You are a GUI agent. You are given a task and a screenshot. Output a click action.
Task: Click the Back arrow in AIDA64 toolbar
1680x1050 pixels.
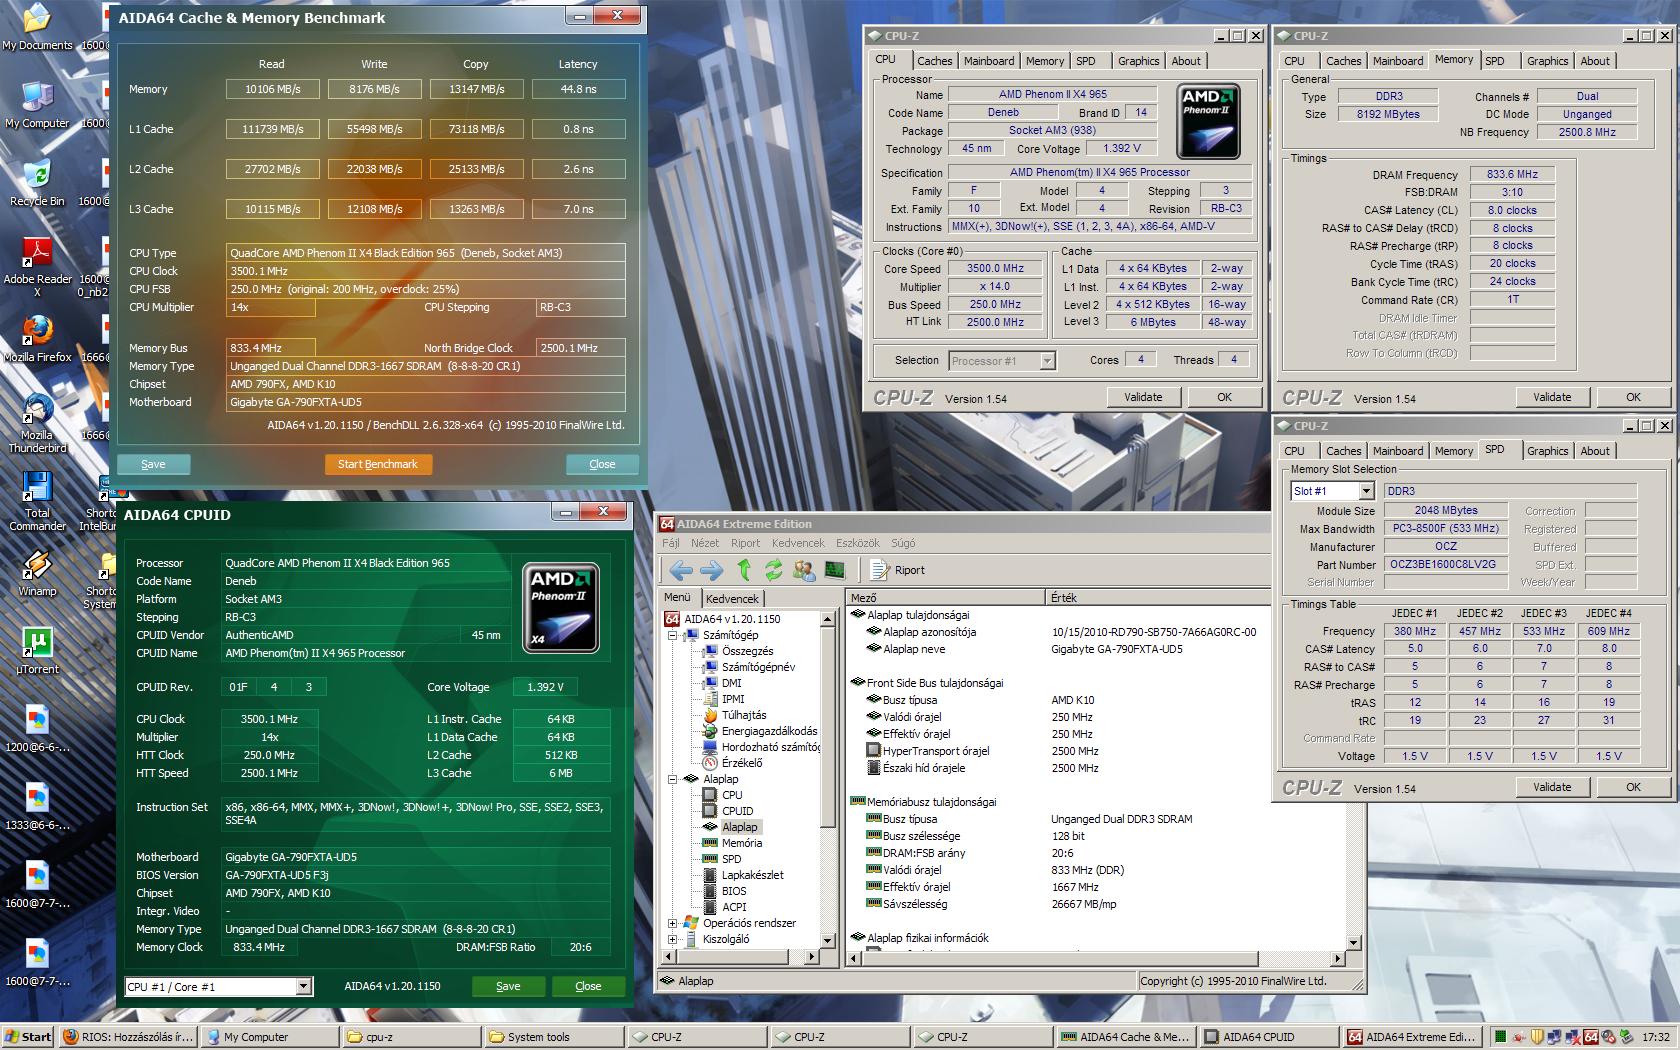[681, 570]
